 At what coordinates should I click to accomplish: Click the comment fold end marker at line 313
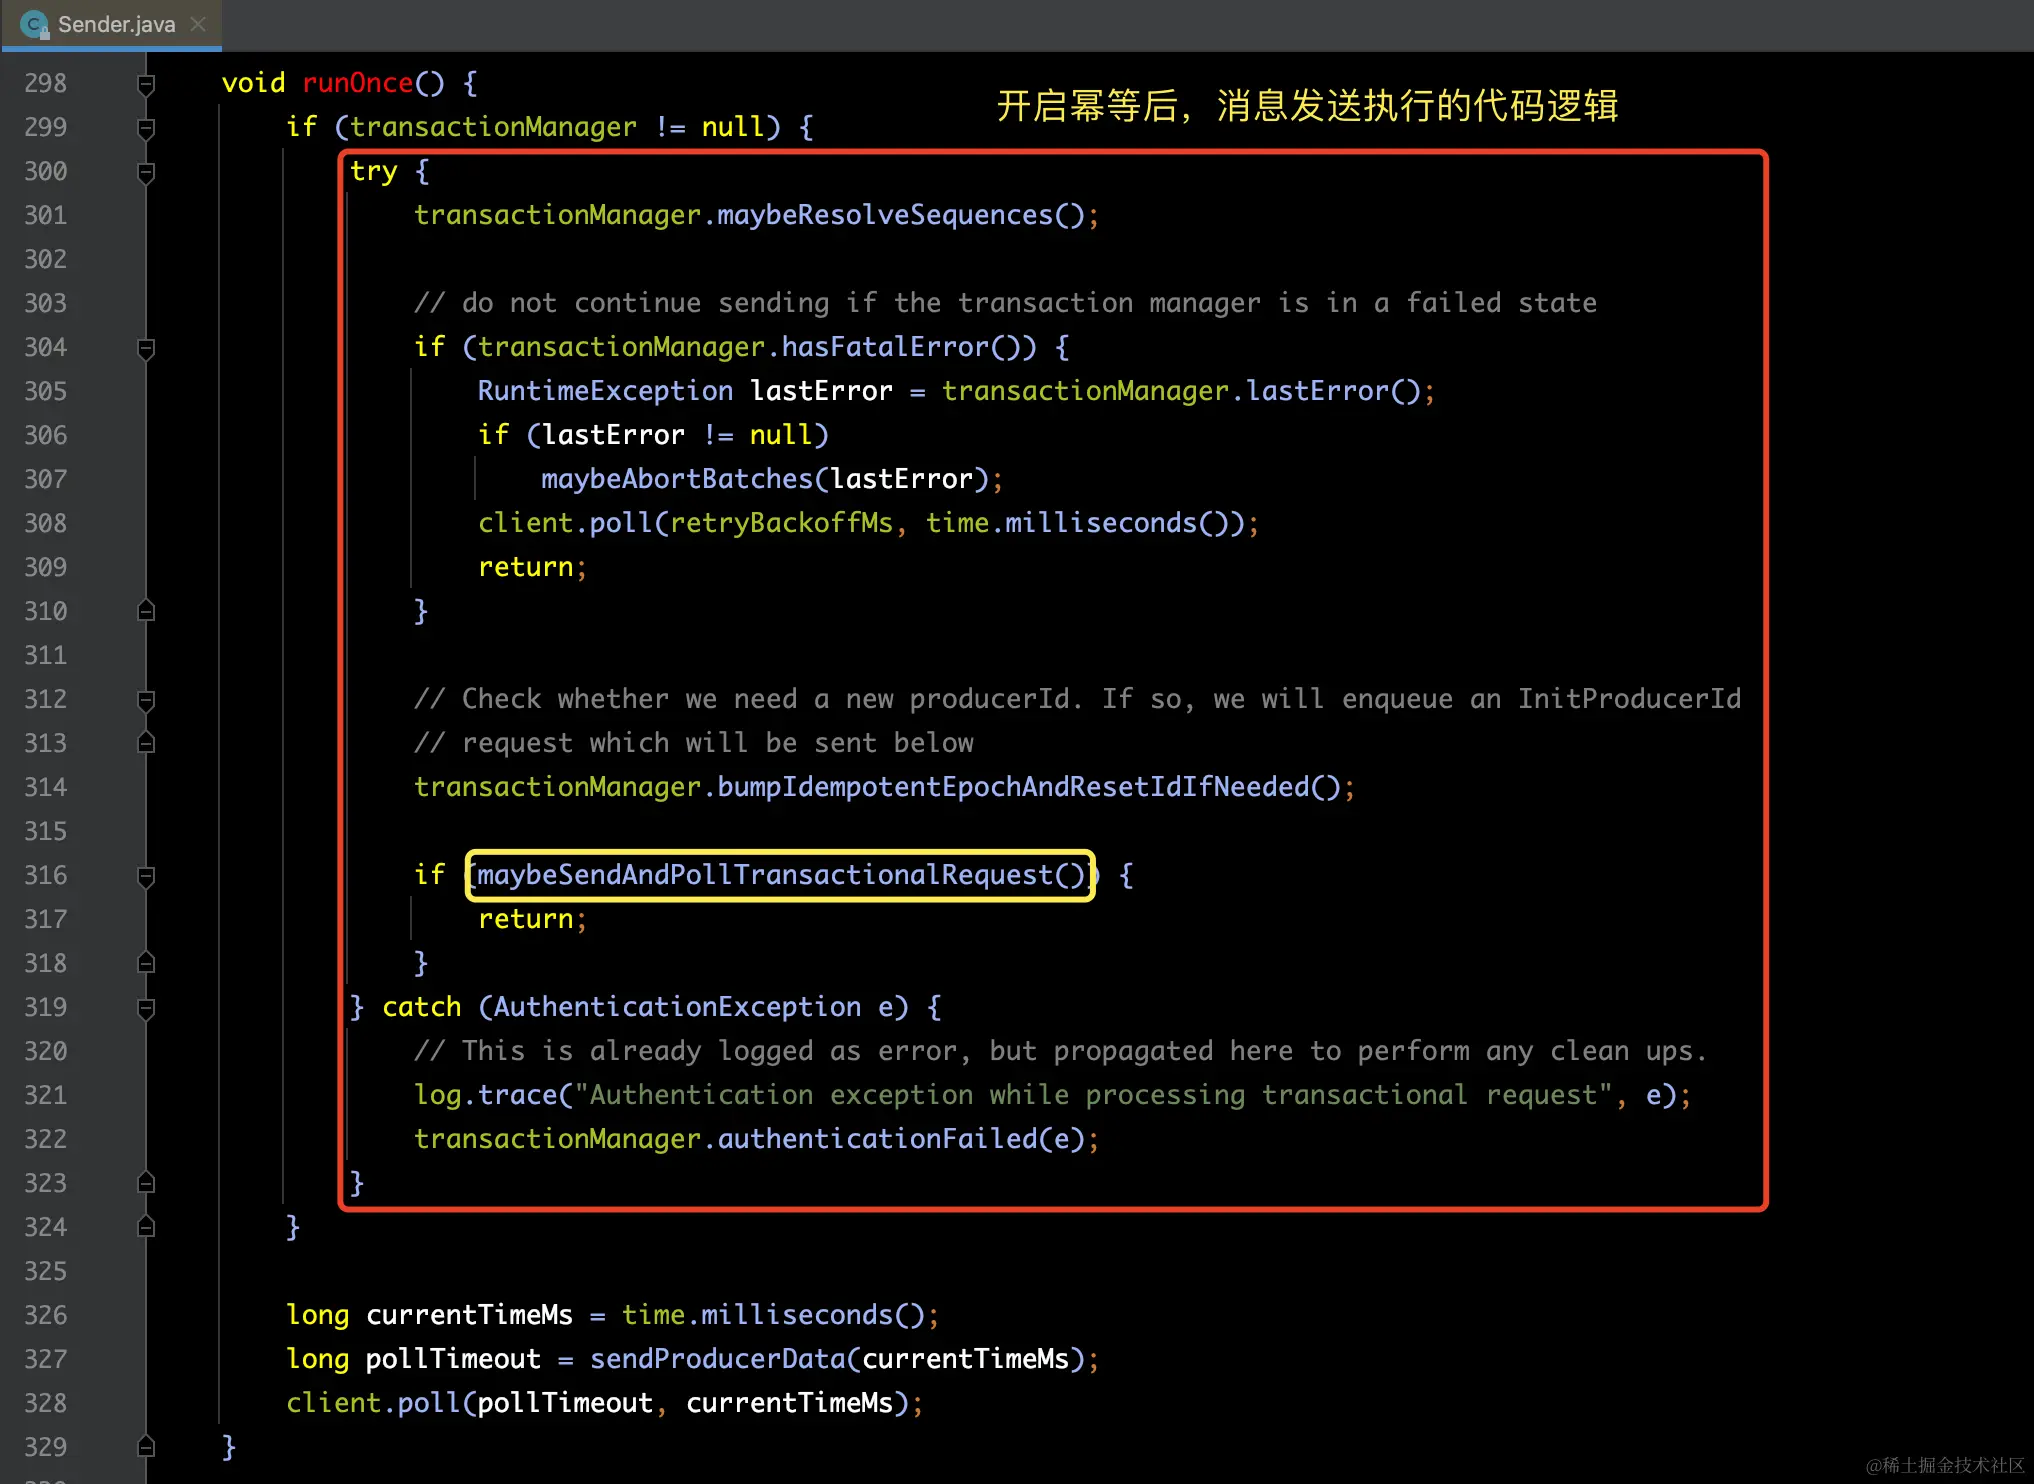point(146,742)
